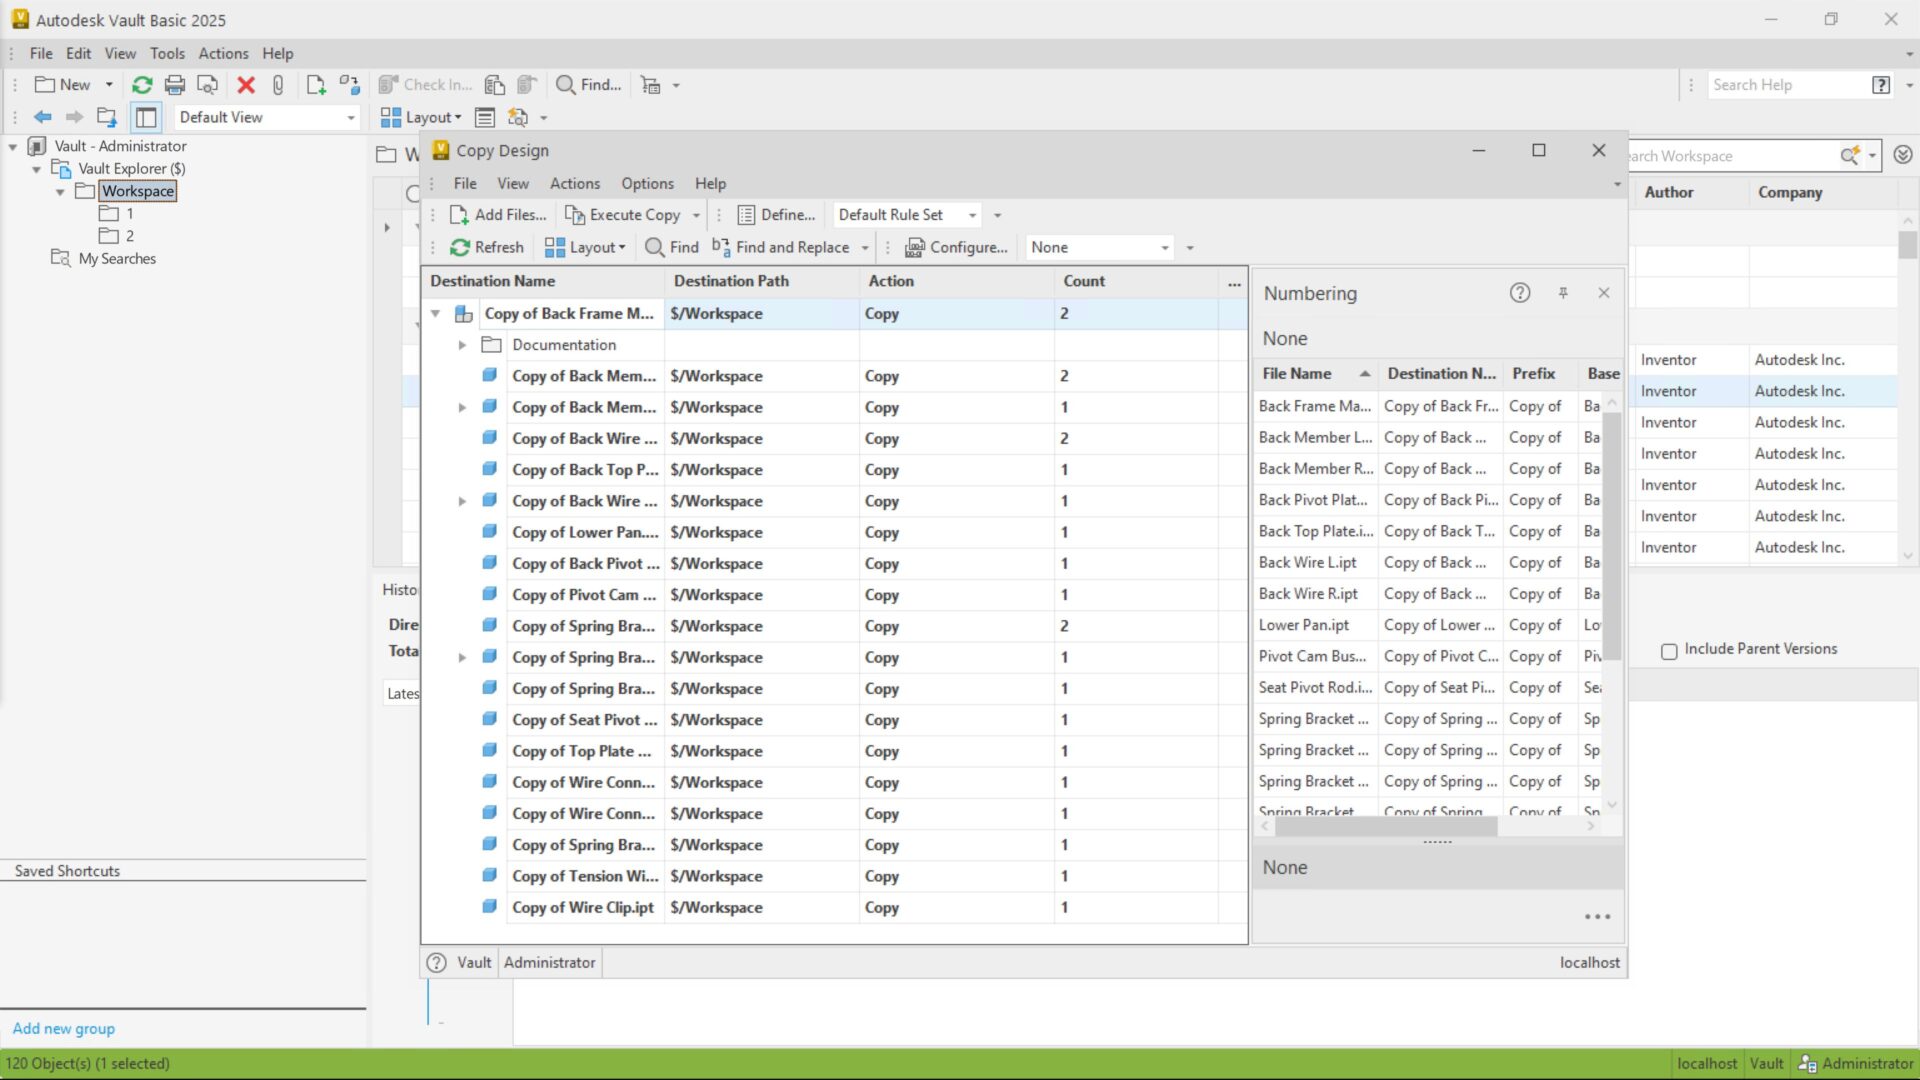Open the Options menu in Copy Design
This screenshot has height=1080, width=1920.
647,184
